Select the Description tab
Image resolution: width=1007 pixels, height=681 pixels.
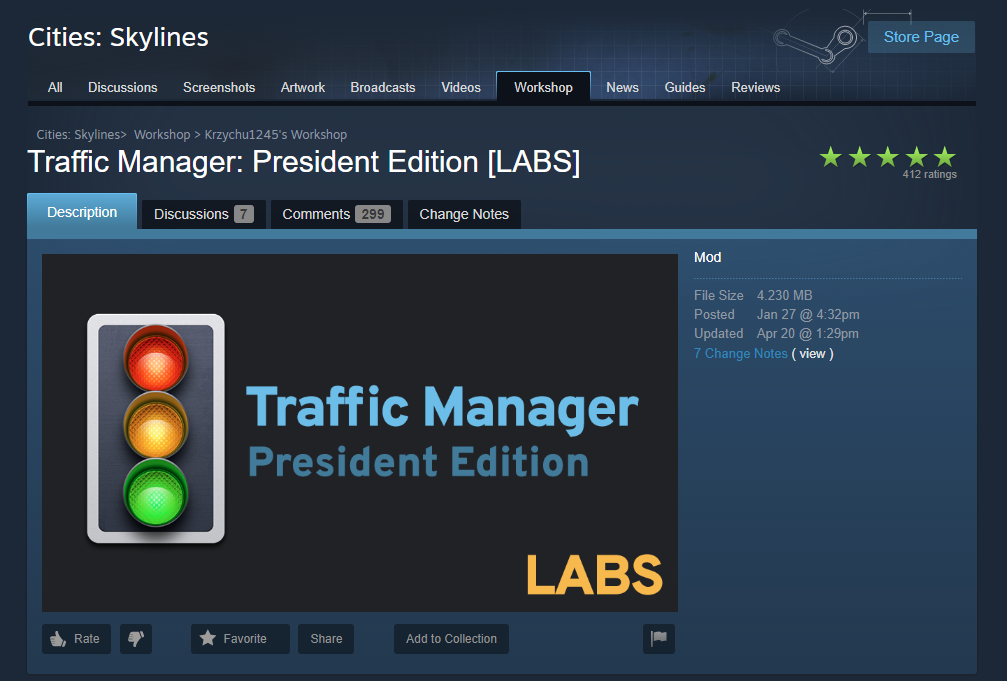coord(82,212)
